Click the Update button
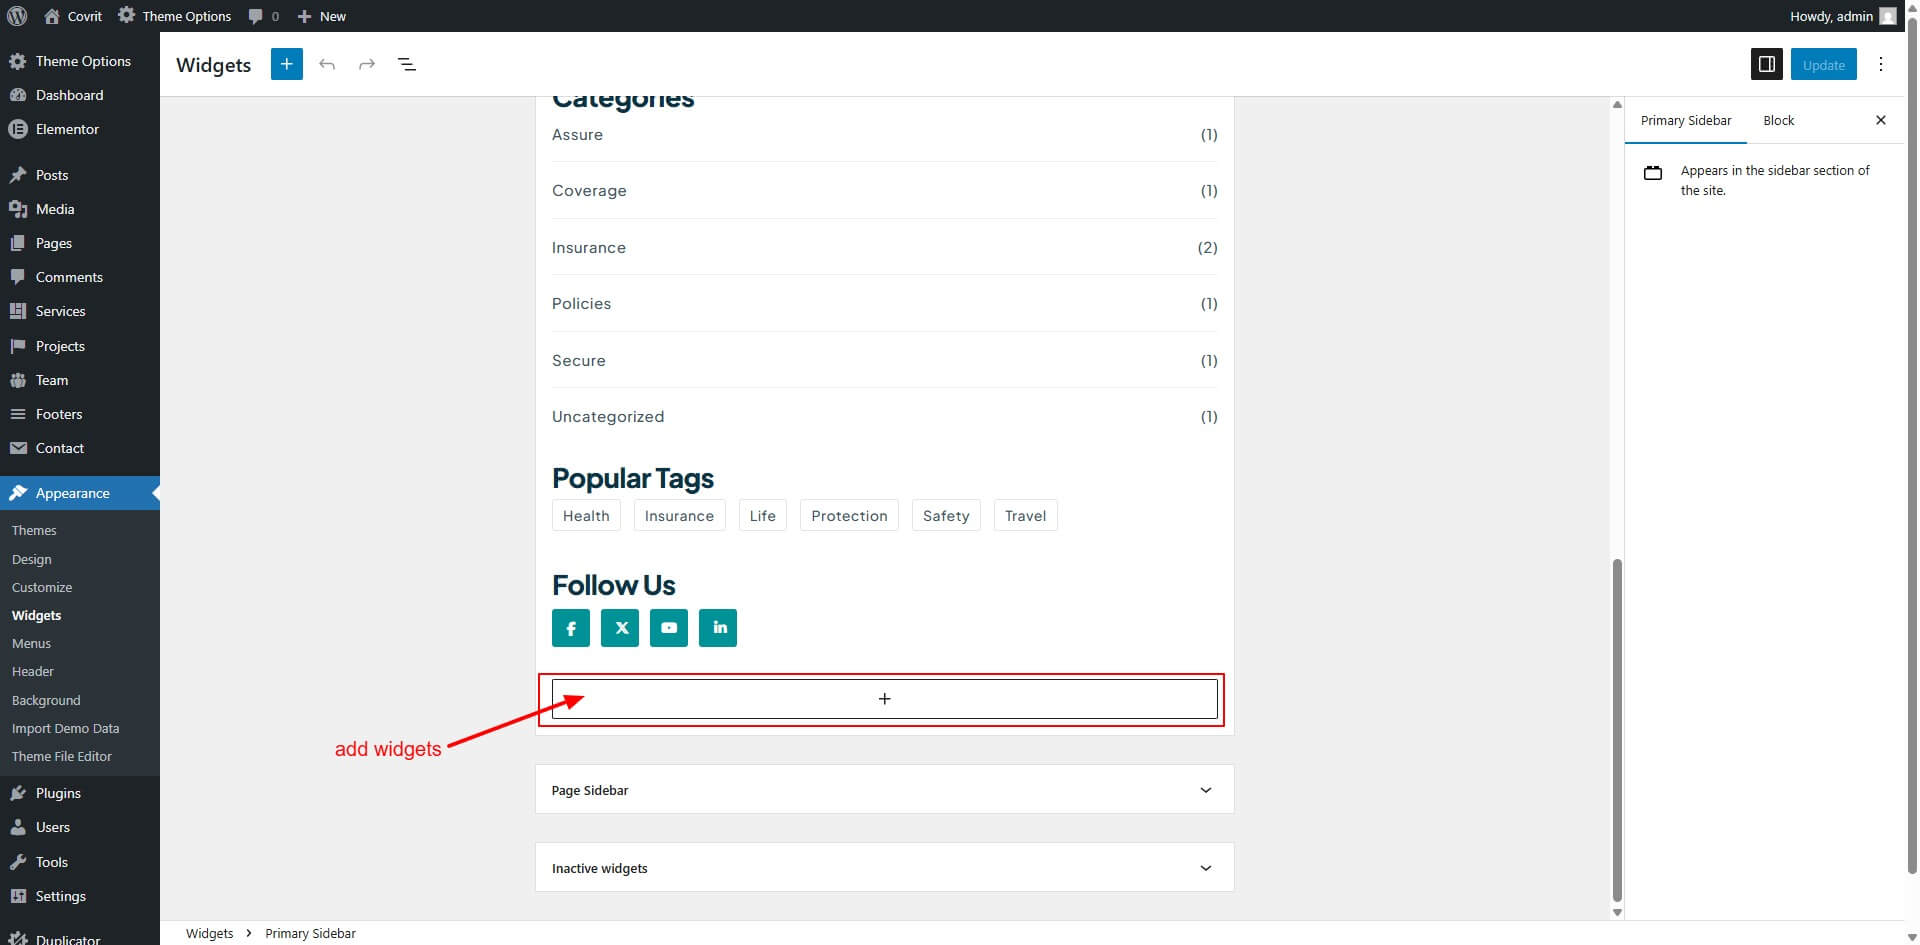The image size is (1920, 945). (x=1823, y=64)
